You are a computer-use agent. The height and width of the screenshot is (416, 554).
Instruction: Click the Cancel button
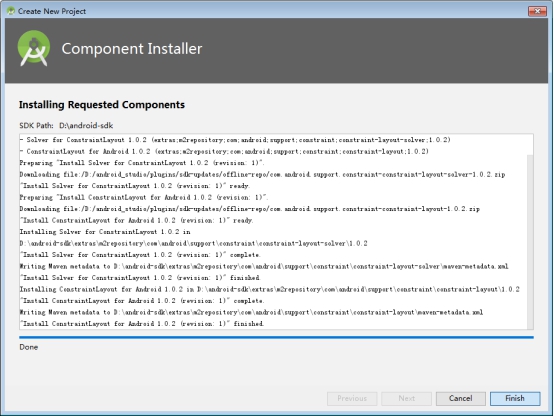tap(460, 398)
